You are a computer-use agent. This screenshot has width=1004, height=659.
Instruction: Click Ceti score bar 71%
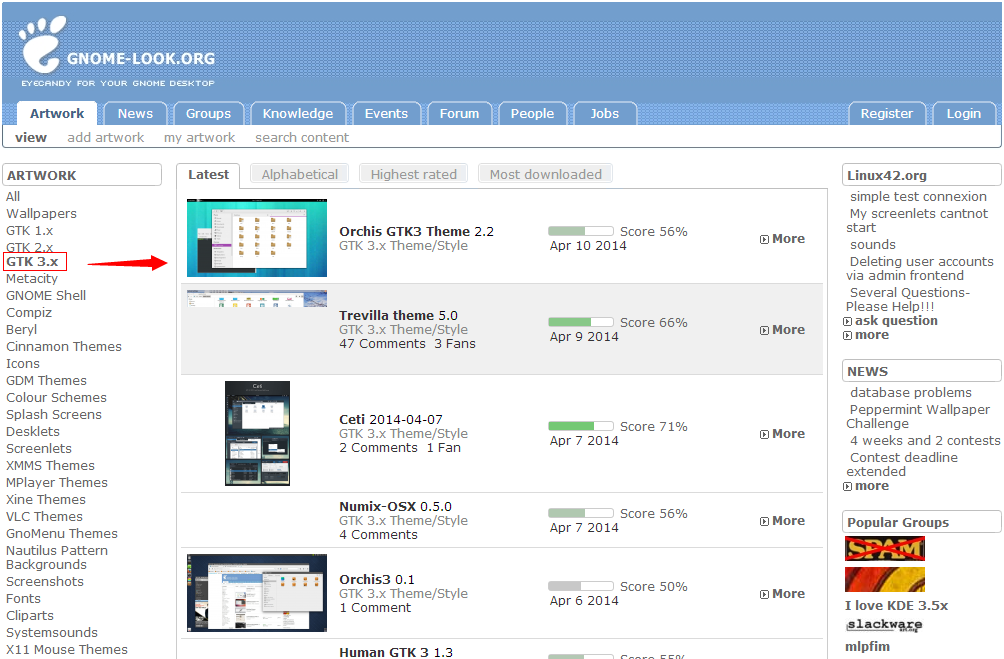pos(581,426)
